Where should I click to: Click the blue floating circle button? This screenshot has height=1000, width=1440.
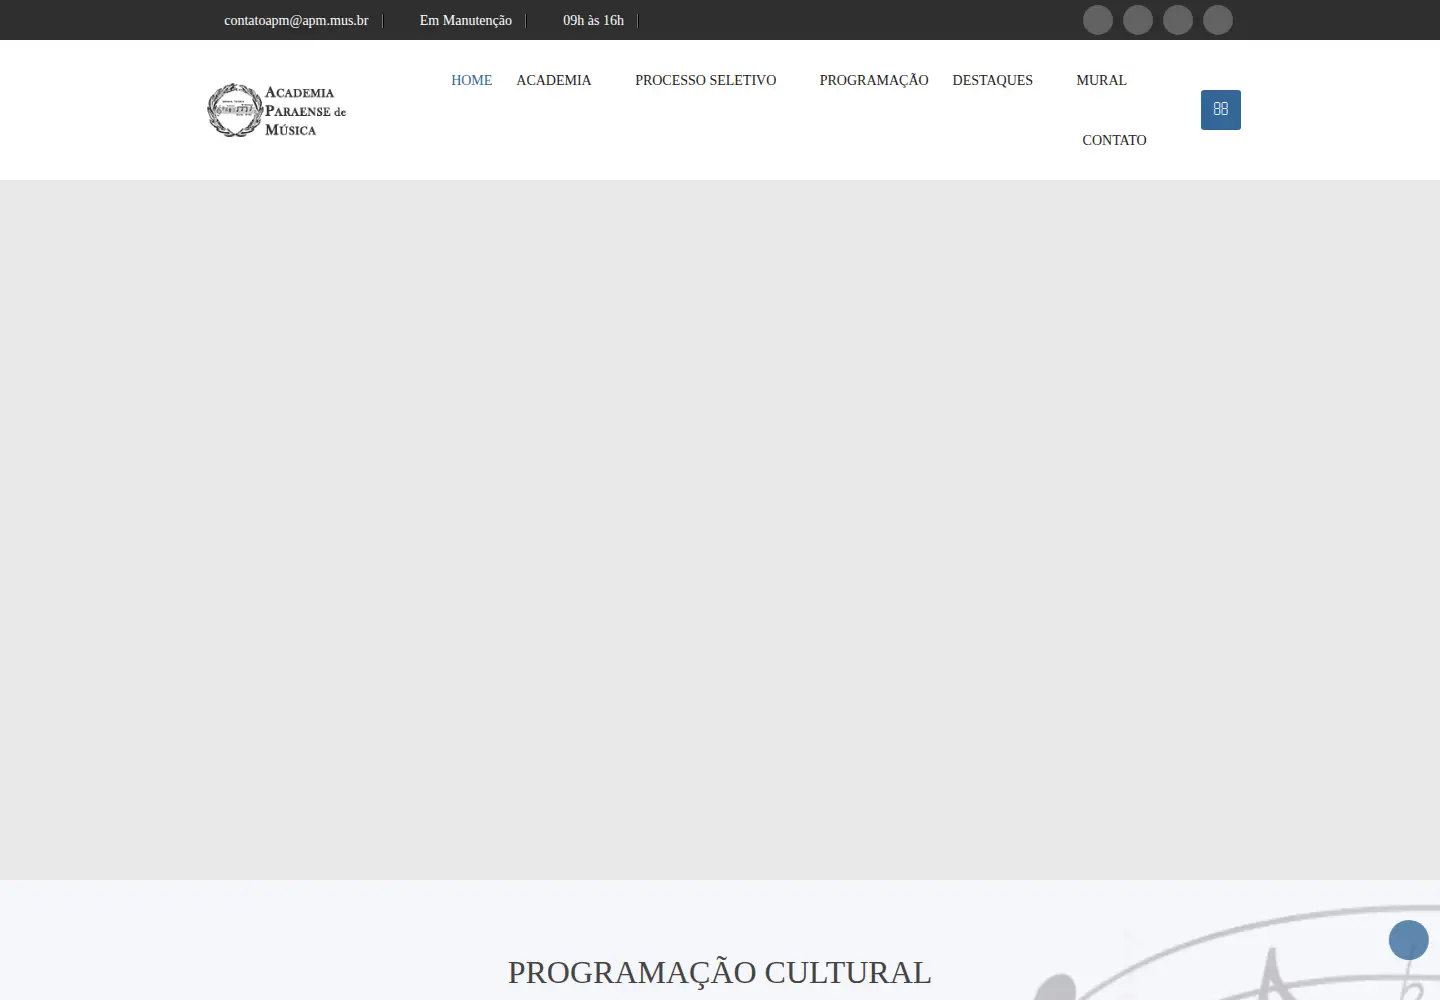click(x=1409, y=940)
